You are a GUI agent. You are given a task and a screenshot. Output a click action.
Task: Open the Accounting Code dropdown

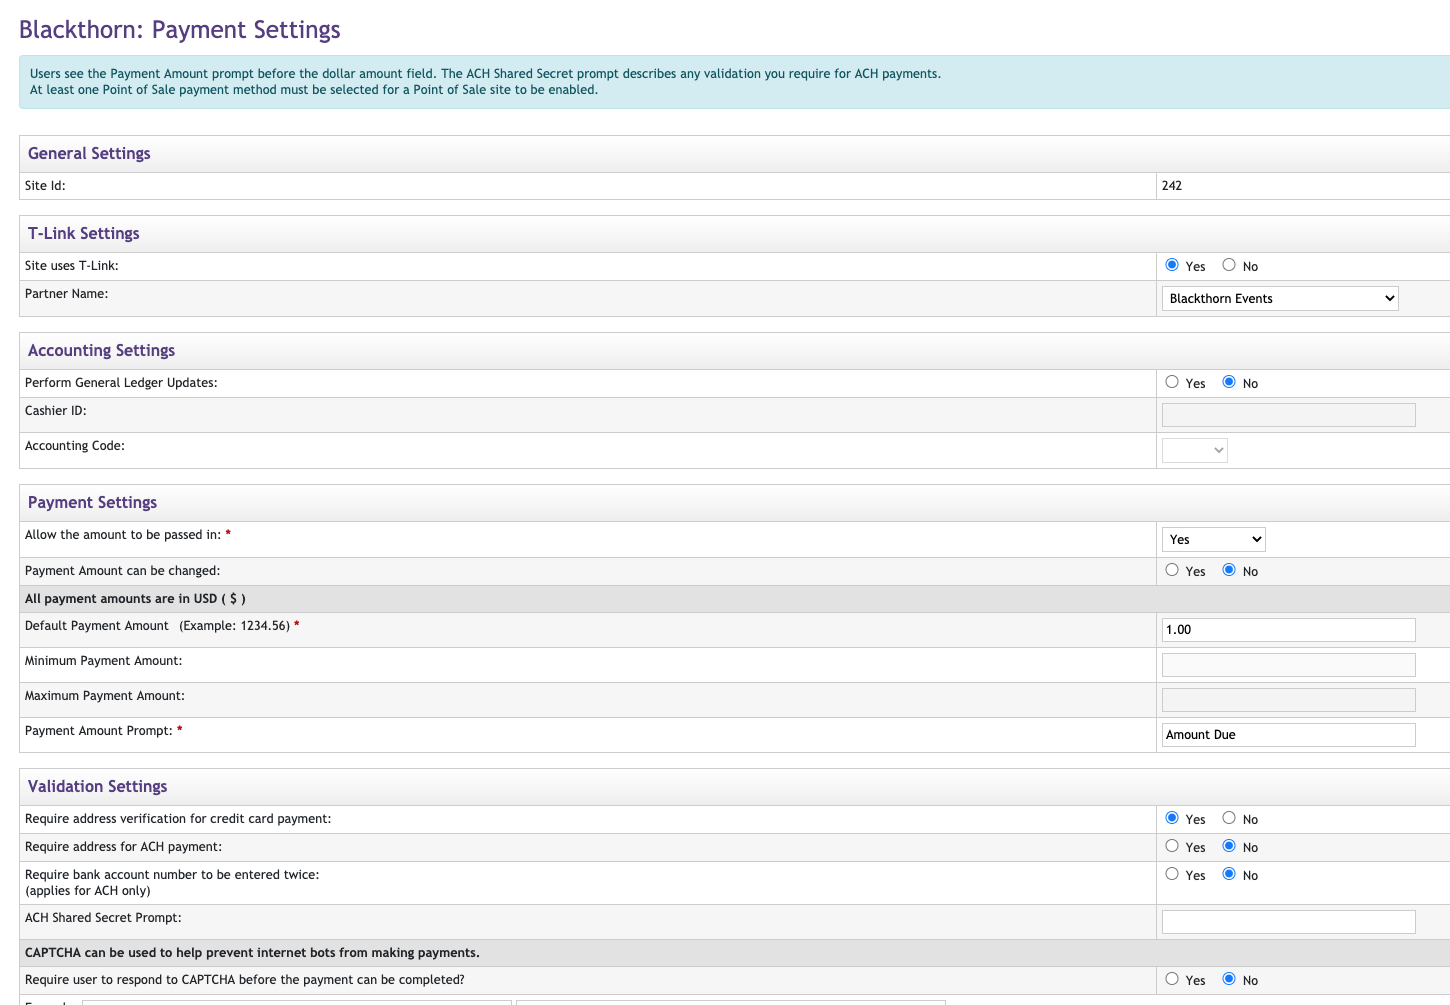1195,450
